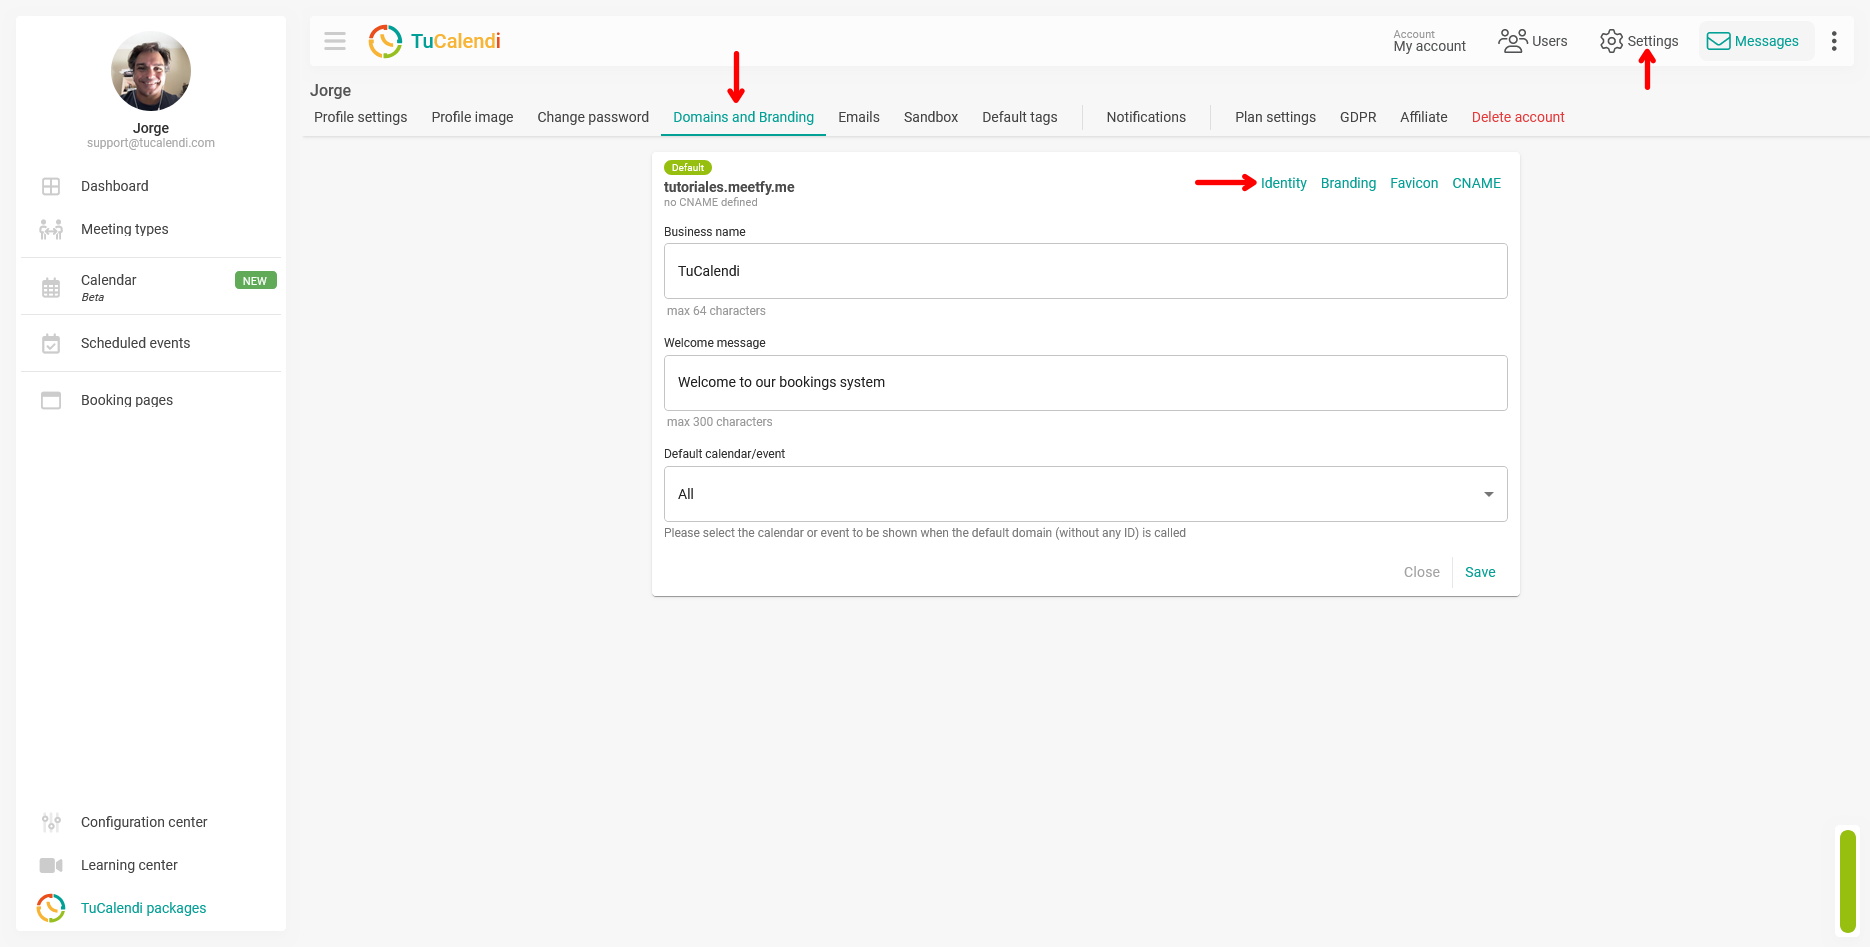This screenshot has height=947, width=1870.
Task: Click the Welcome message input field
Action: coord(1086,383)
